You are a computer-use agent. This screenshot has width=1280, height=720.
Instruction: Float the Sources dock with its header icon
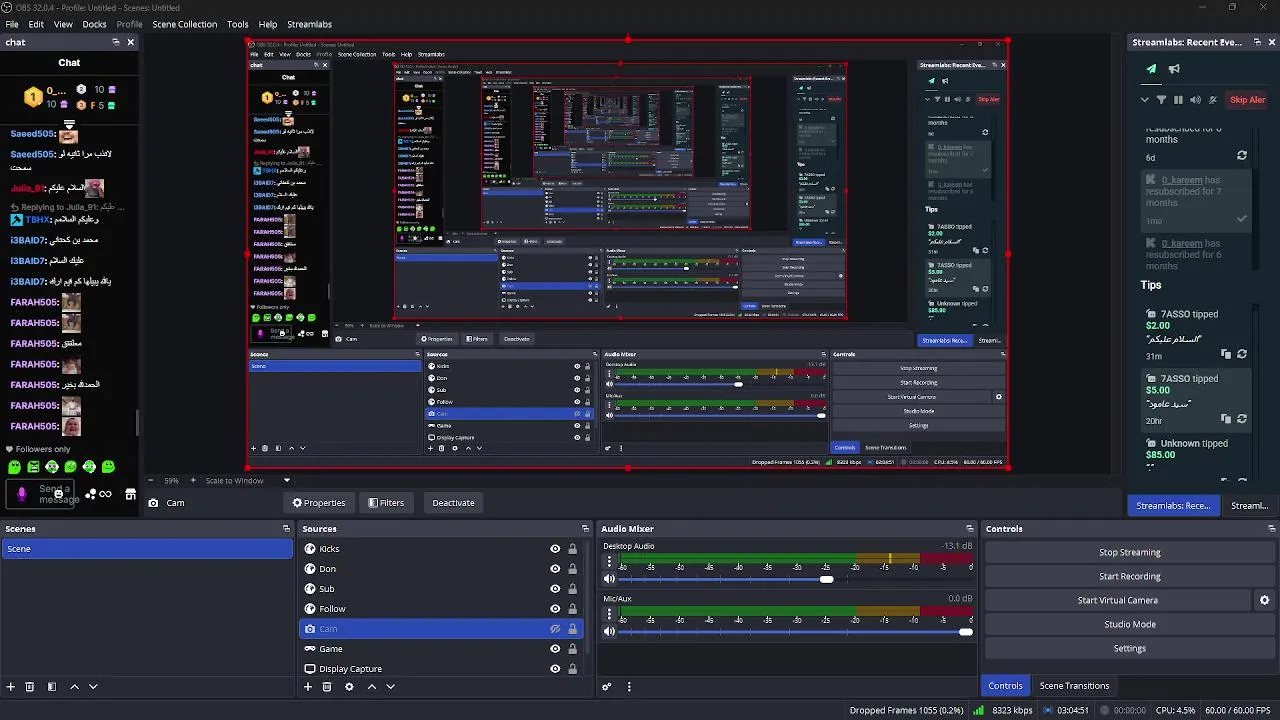point(585,529)
